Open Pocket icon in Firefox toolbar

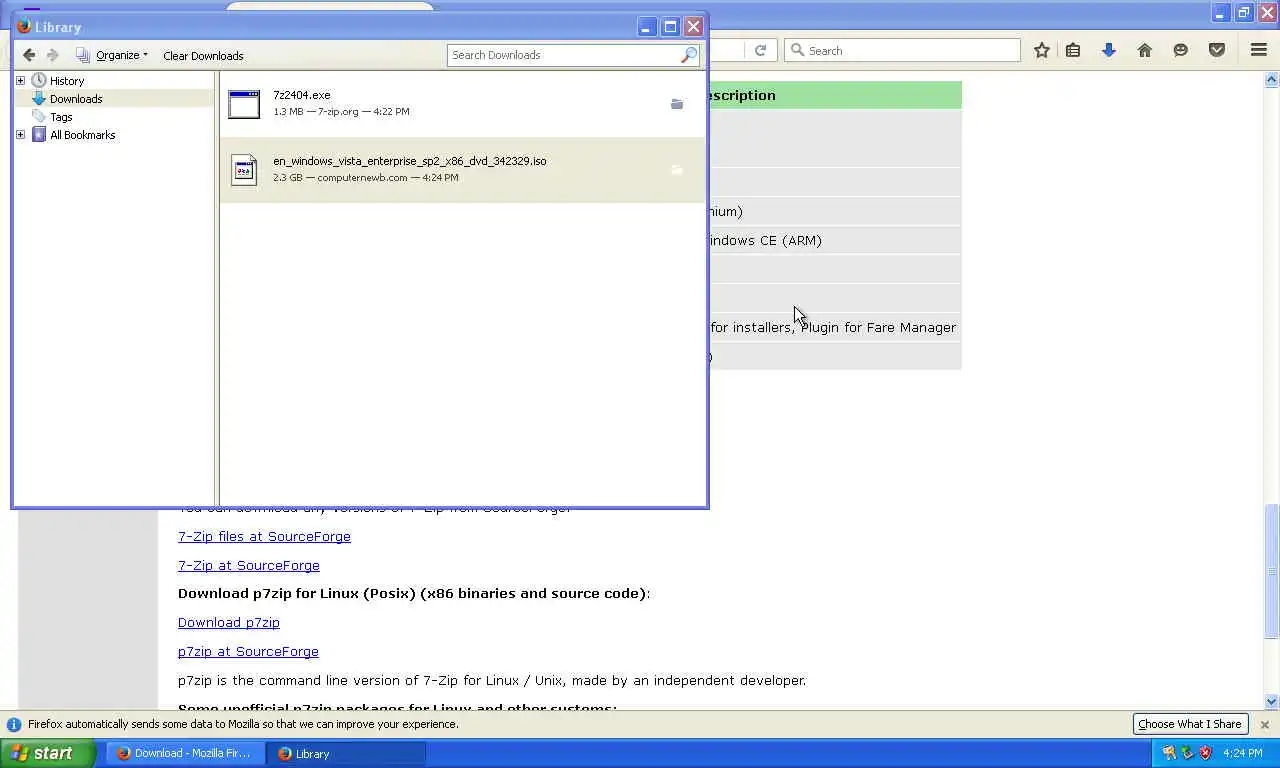[x=1217, y=50]
